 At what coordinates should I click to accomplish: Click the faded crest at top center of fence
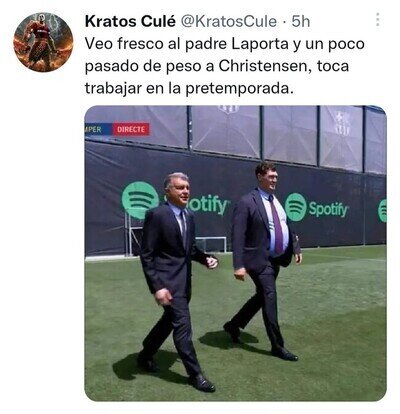click(229, 109)
